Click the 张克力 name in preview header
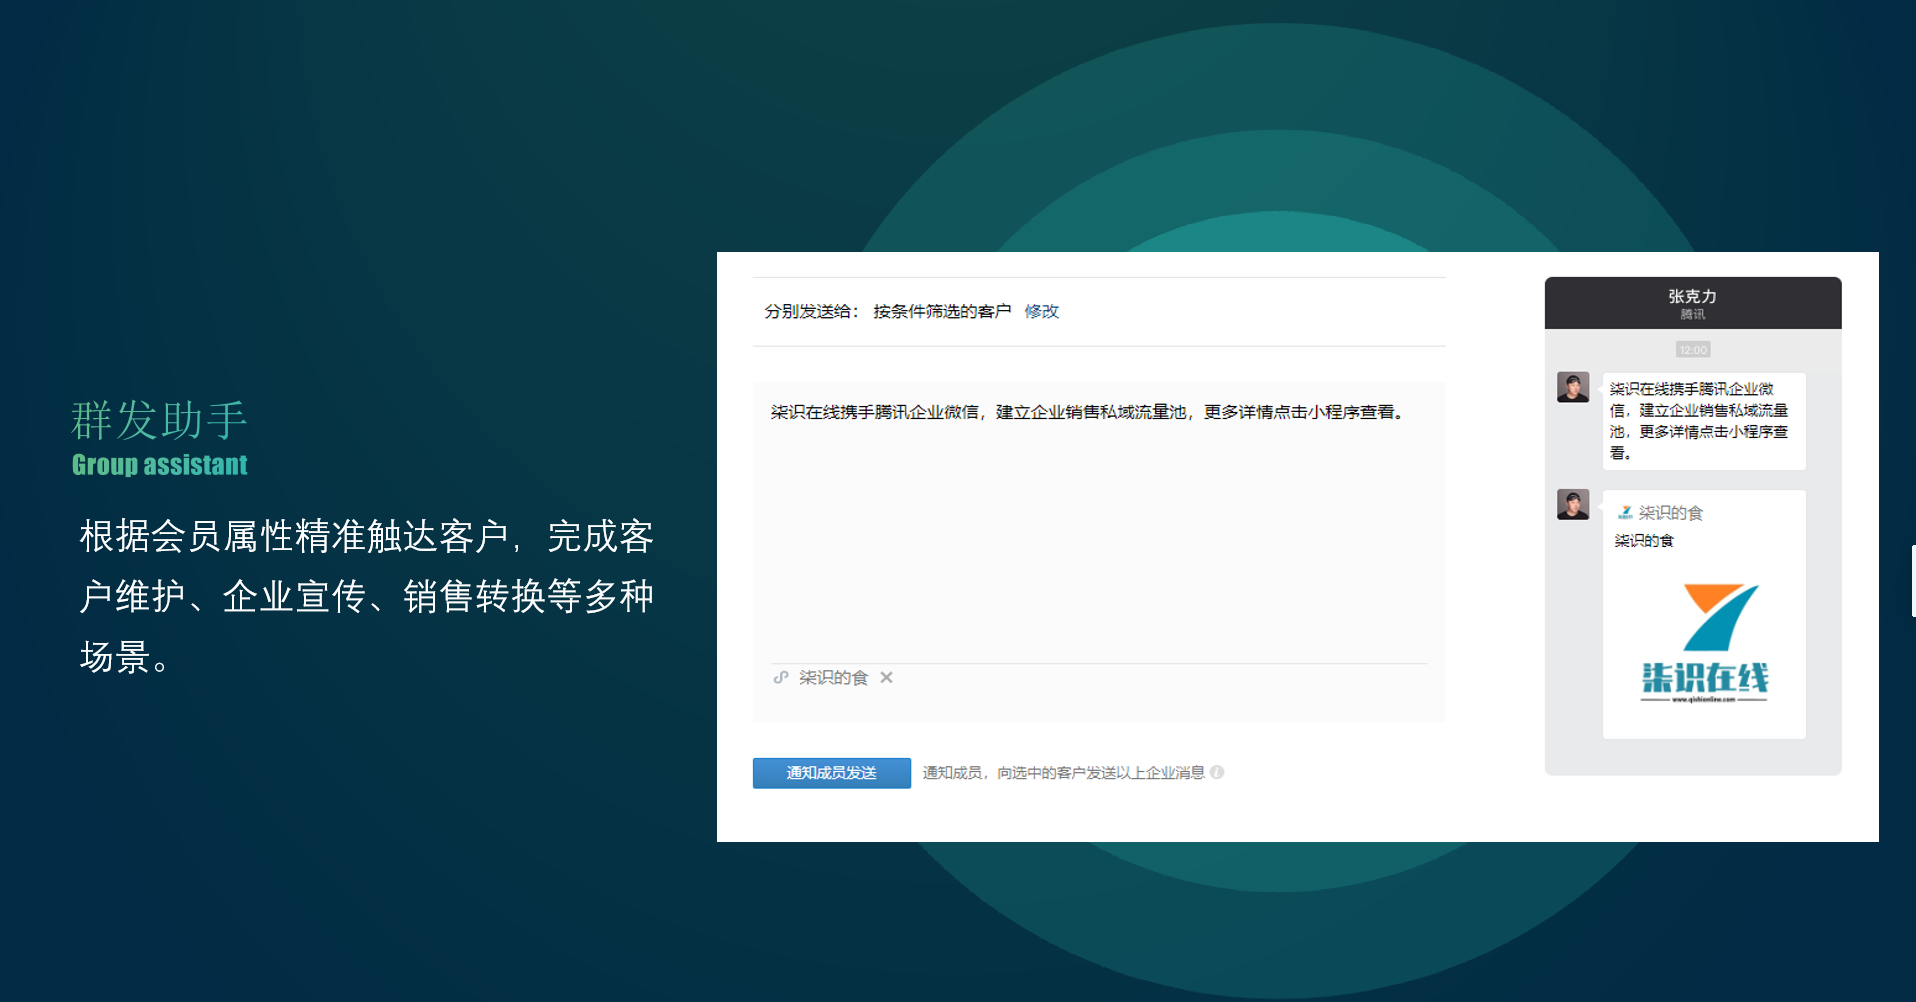This screenshot has width=1916, height=1002. pyautogui.click(x=1692, y=296)
